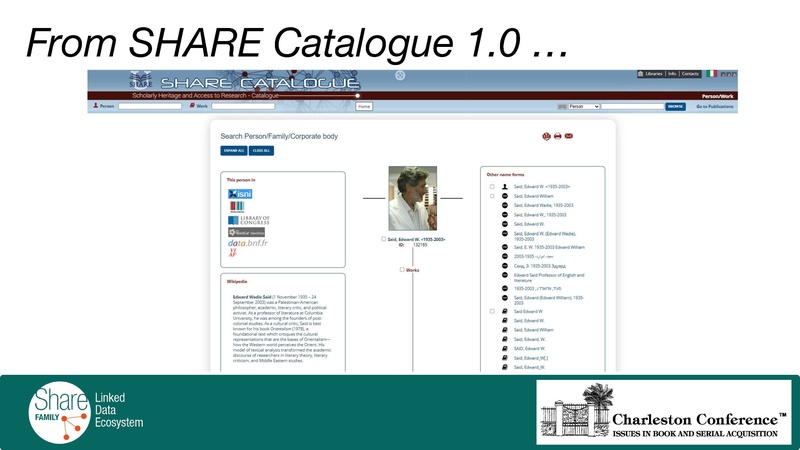
Task: Click book icon beside 'SAID, Edward W.'
Action: click(x=505, y=348)
